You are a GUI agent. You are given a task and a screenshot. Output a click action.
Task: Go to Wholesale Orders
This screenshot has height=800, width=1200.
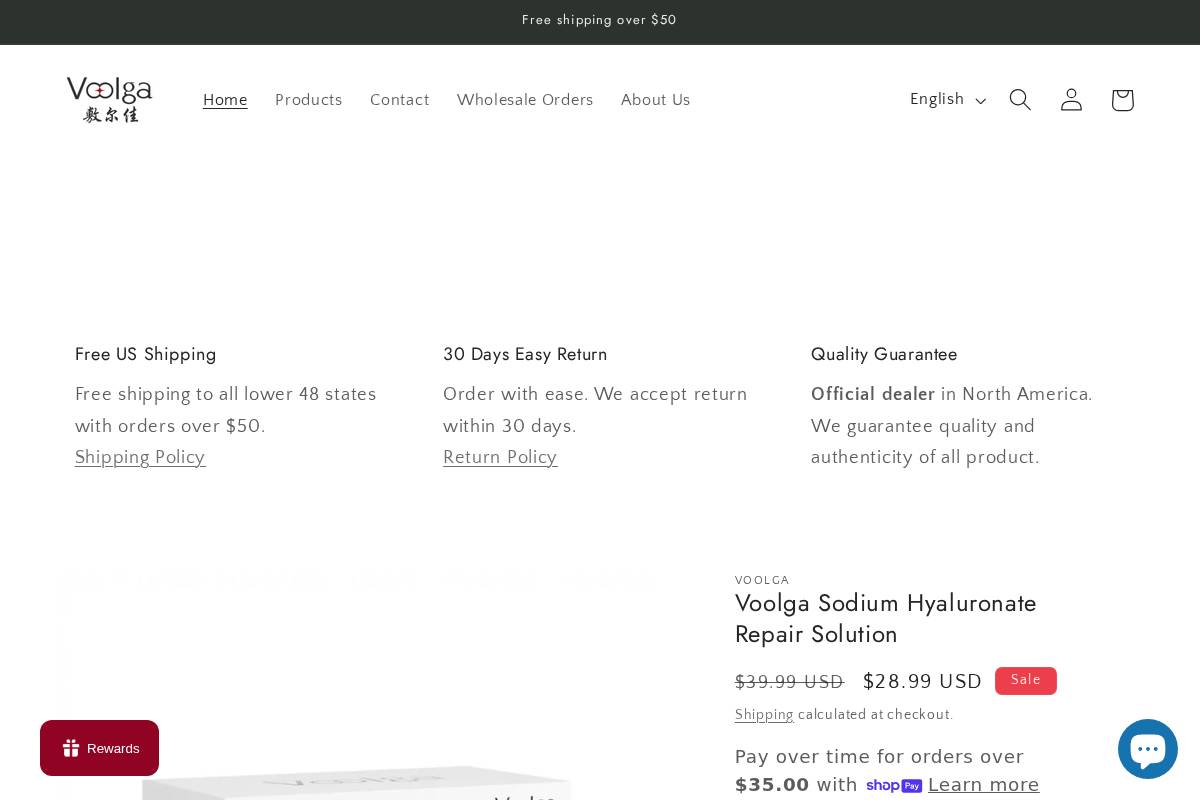tap(525, 100)
